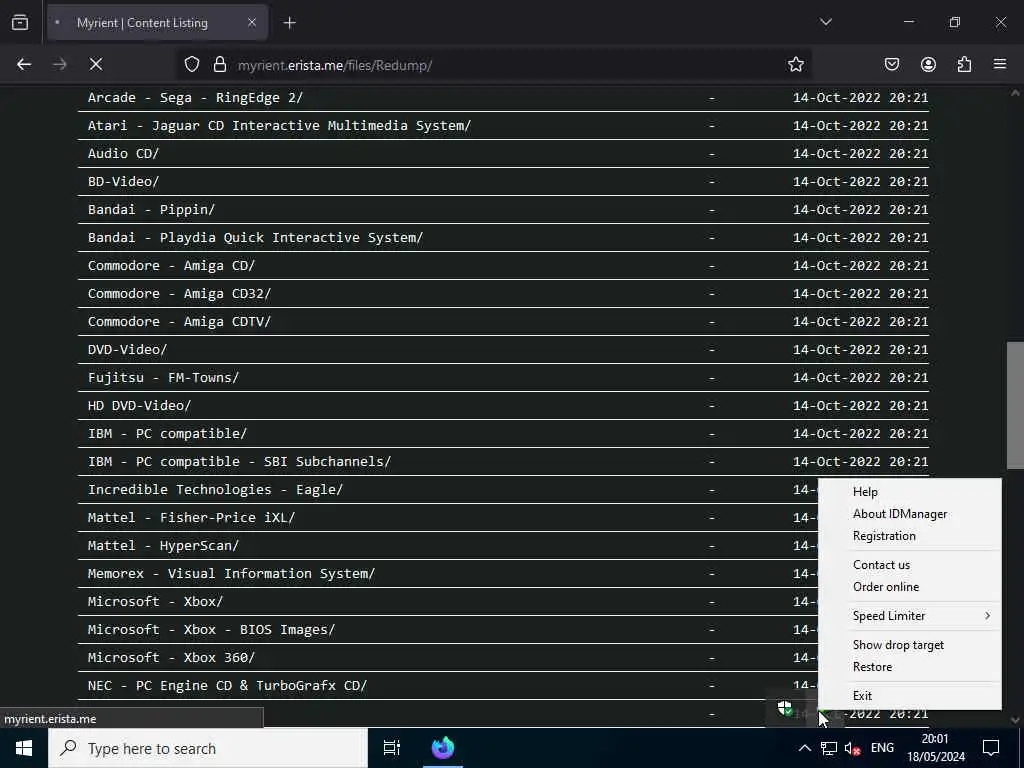
Task: Open the Microsoft - Xbox 360 folder
Action: point(172,658)
